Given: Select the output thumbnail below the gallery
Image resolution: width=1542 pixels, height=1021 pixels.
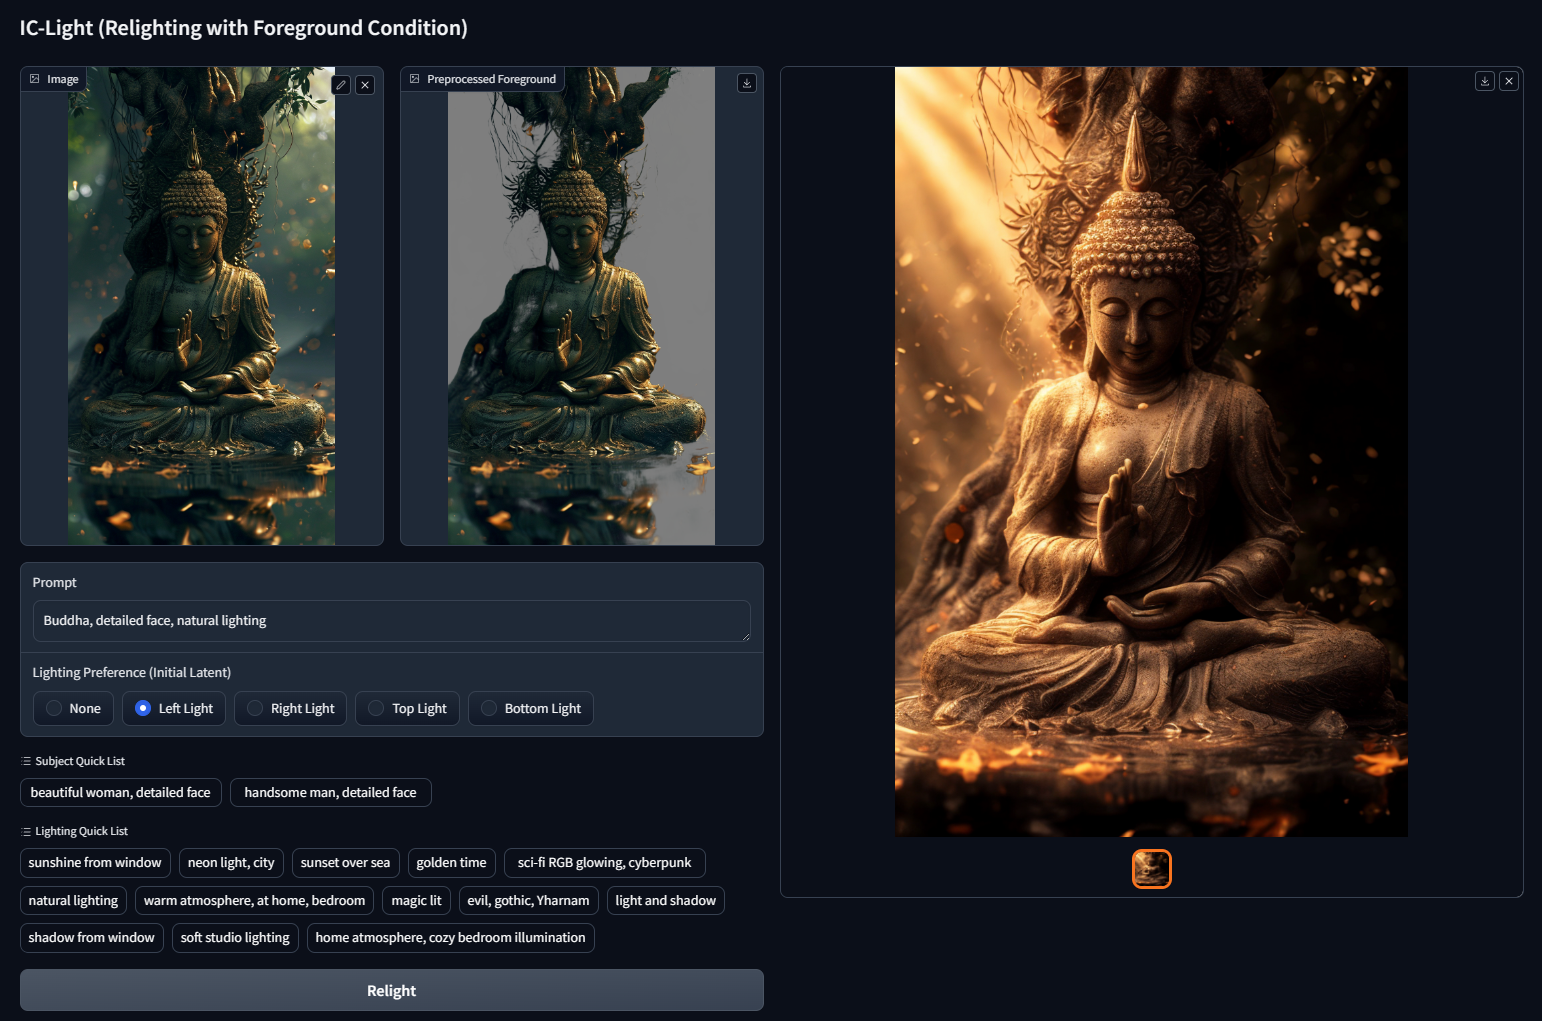Looking at the screenshot, I should pos(1151,869).
